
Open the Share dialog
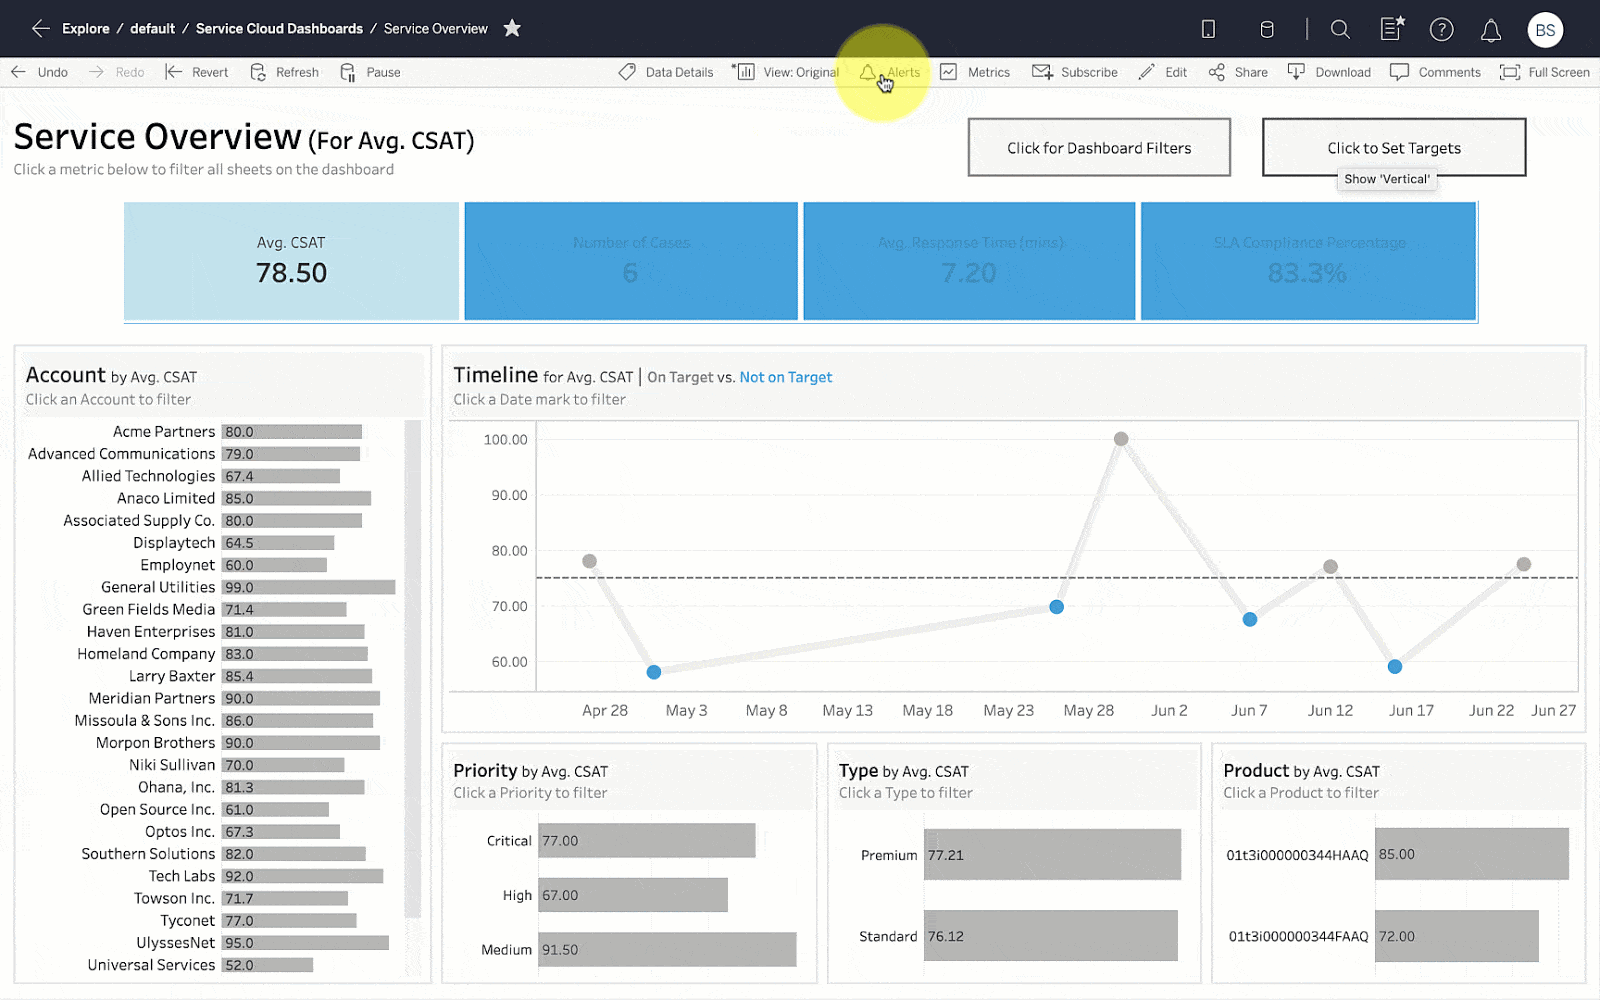tap(1238, 72)
